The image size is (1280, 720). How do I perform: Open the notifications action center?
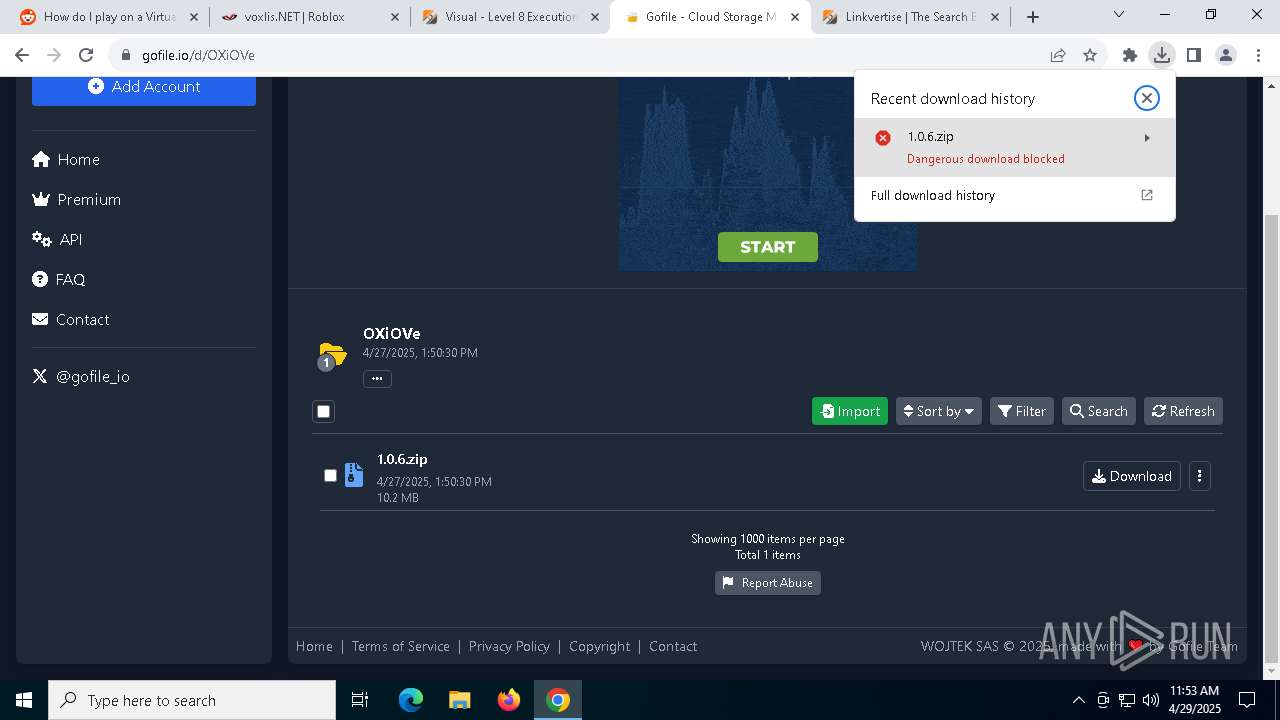coord(1247,700)
